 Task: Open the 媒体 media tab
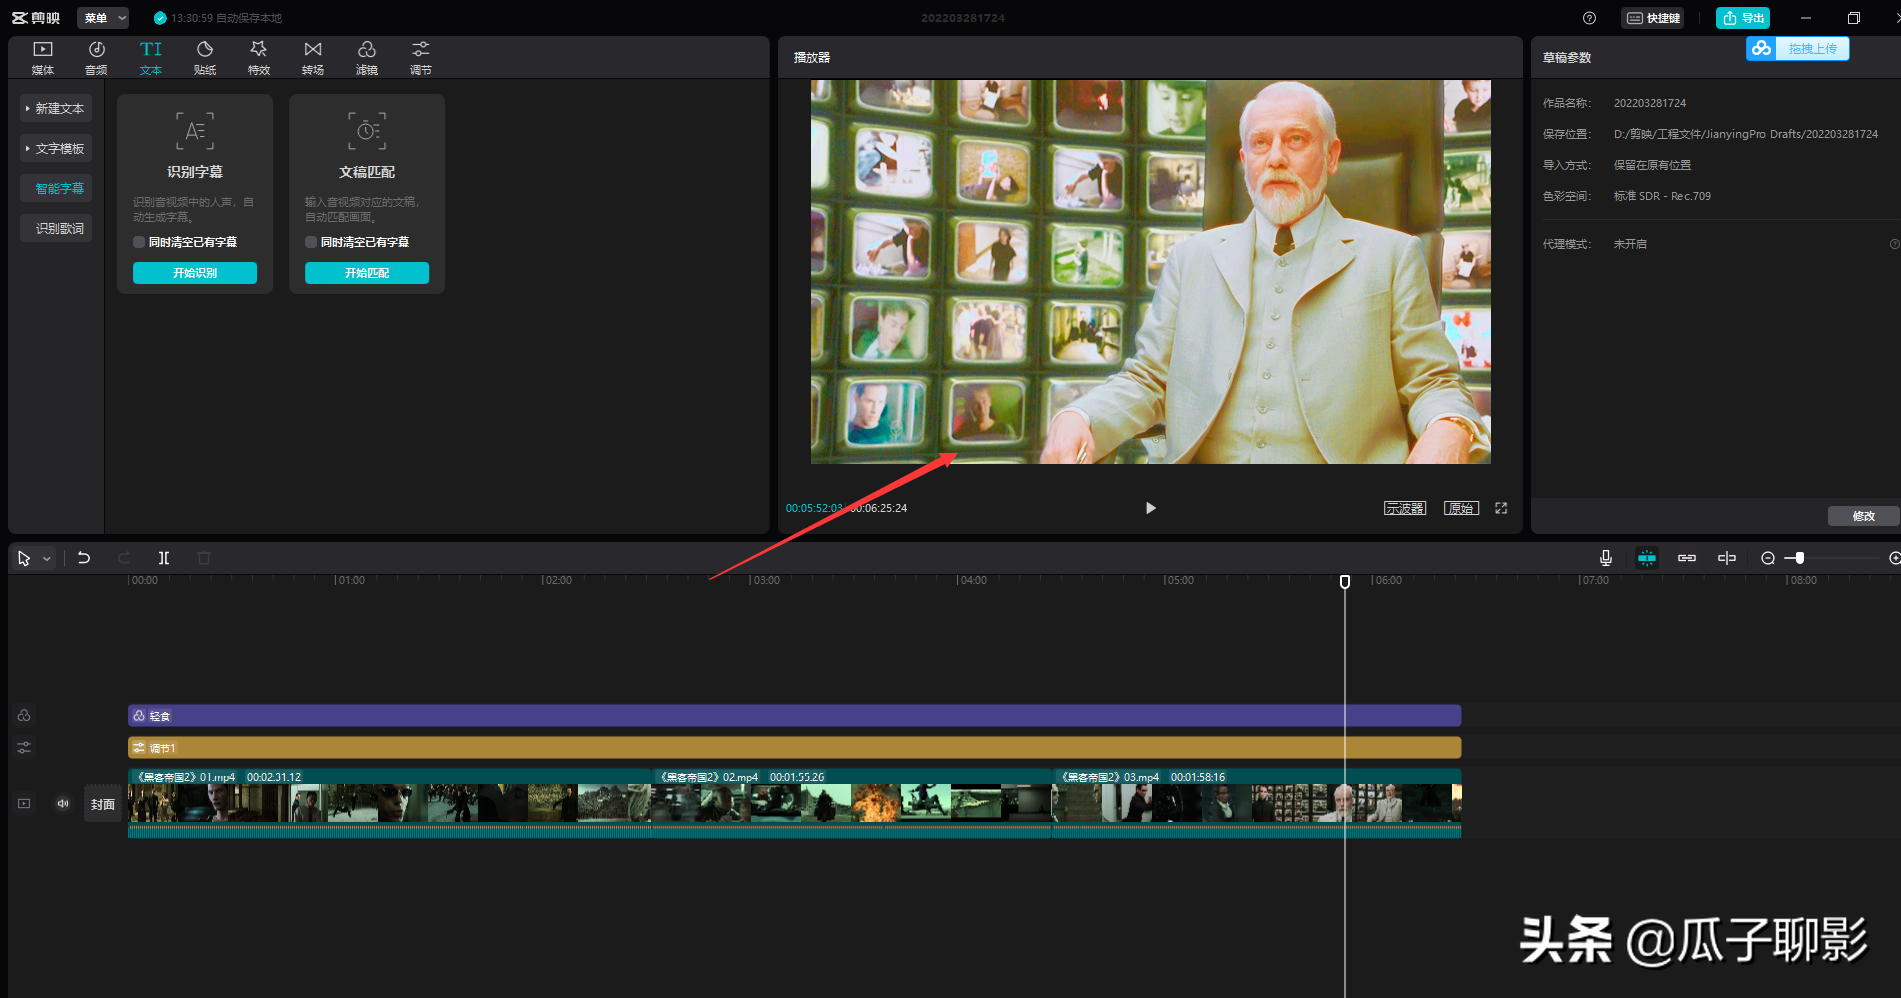pyautogui.click(x=42, y=58)
